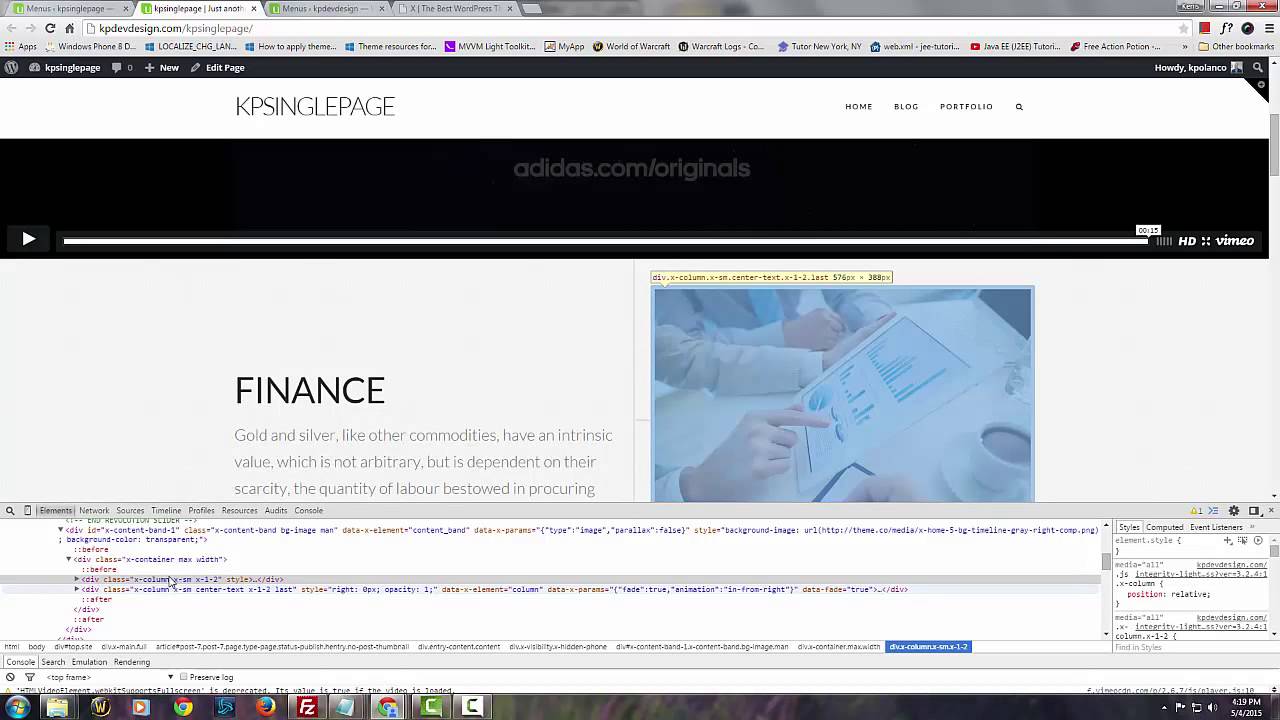Open comments bubble in admin bar
The width and height of the screenshot is (1280, 720).
point(122,67)
